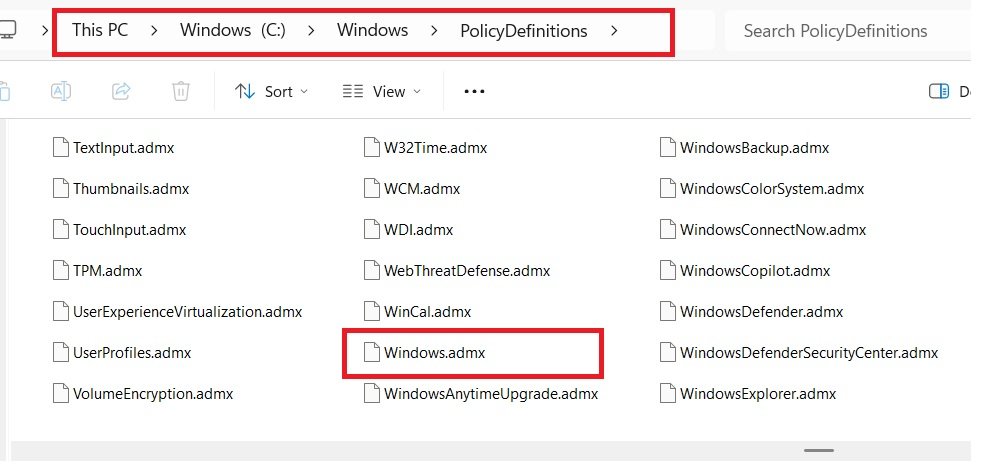The width and height of the screenshot is (982, 464).
Task: Open the three-dot See more menu
Action: (474, 91)
